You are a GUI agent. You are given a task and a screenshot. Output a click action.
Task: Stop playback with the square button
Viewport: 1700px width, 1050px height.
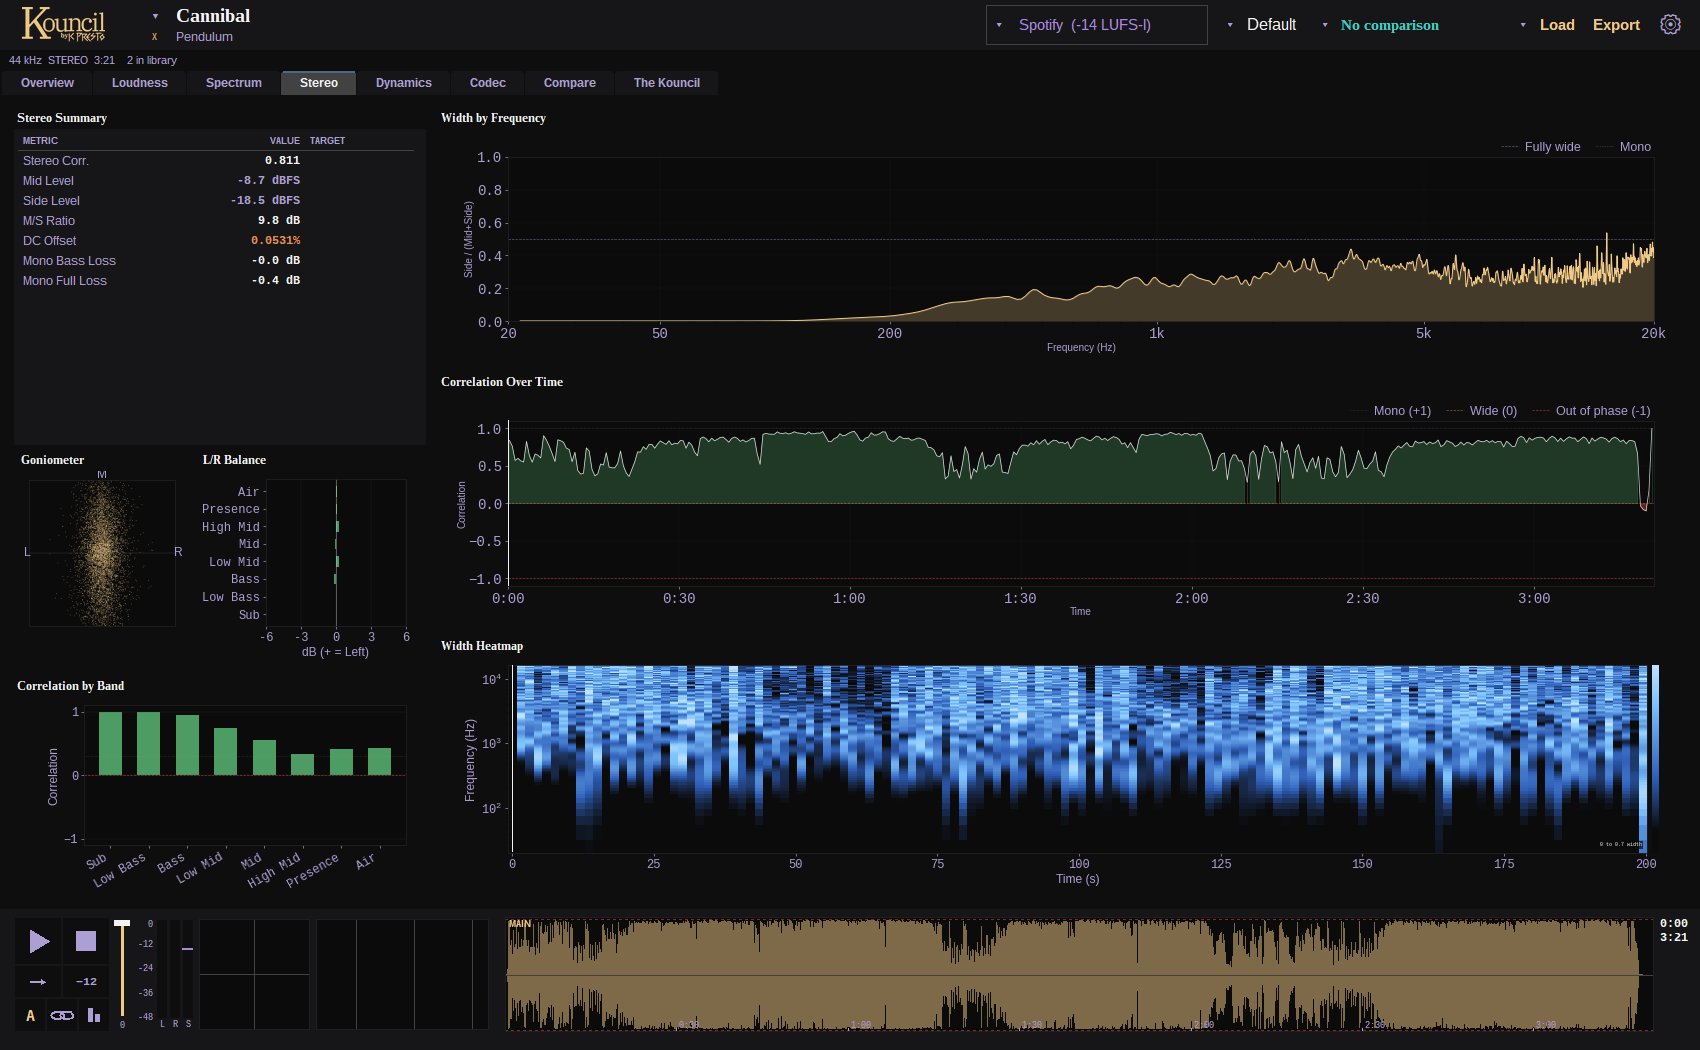(86, 941)
